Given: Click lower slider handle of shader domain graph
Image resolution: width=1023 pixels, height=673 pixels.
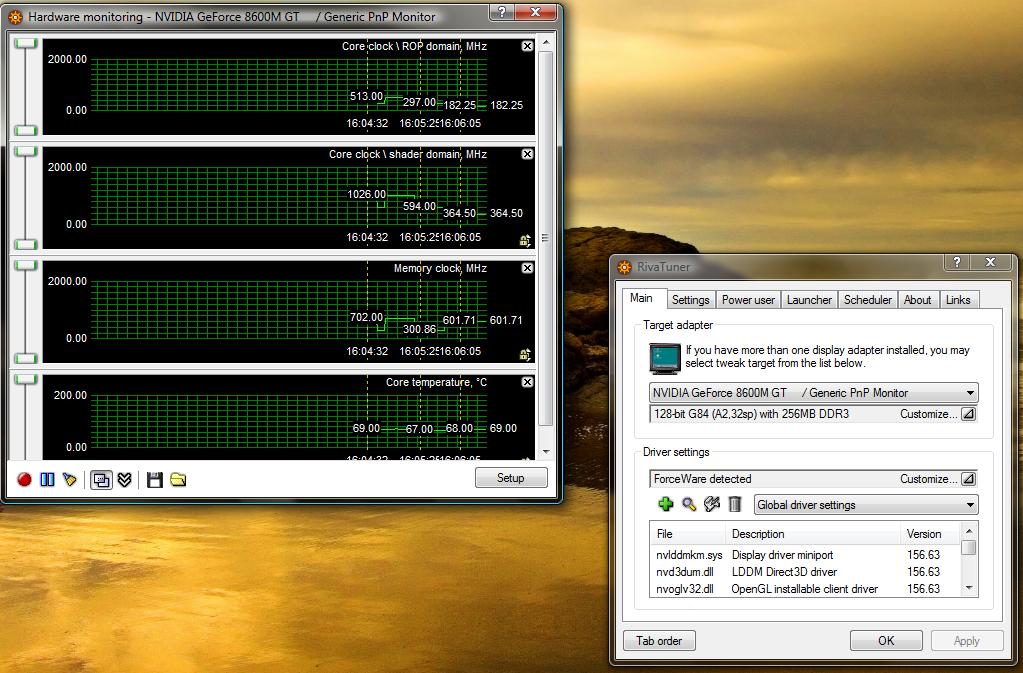Looking at the screenshot, I should click(25, 244).
